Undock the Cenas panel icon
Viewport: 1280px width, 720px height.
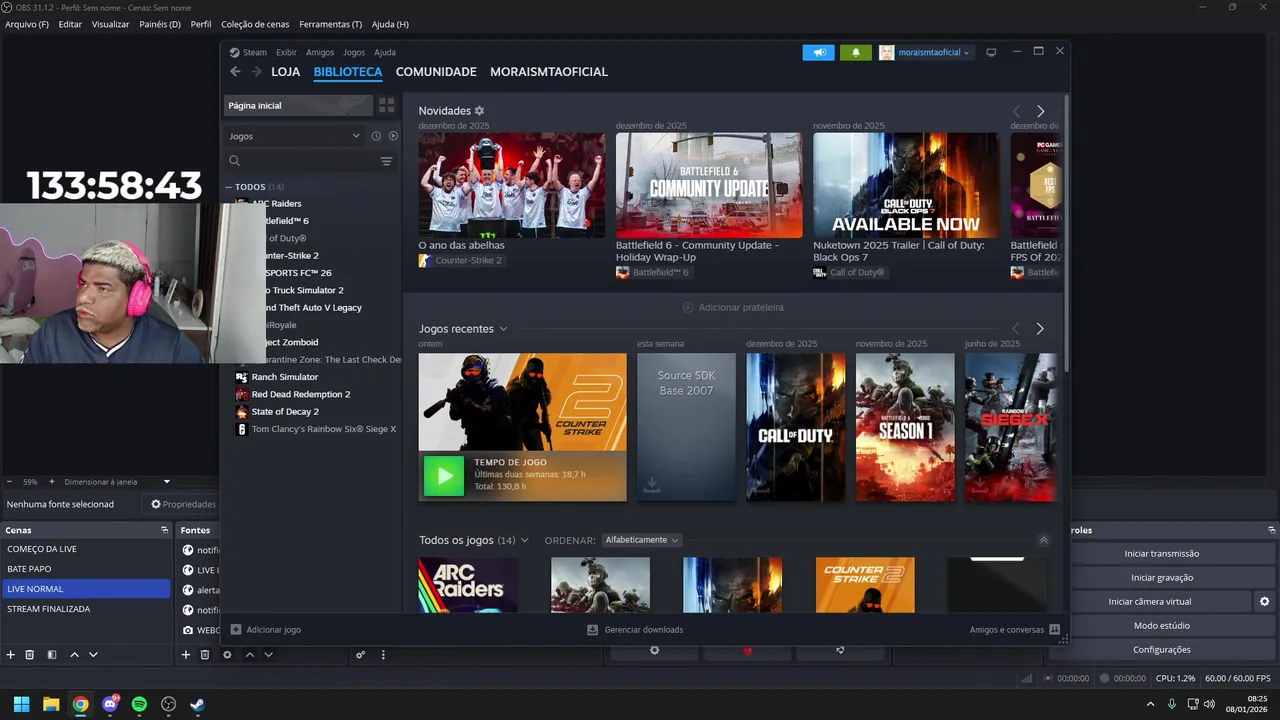pyautogui.click(x=164, y=530)
